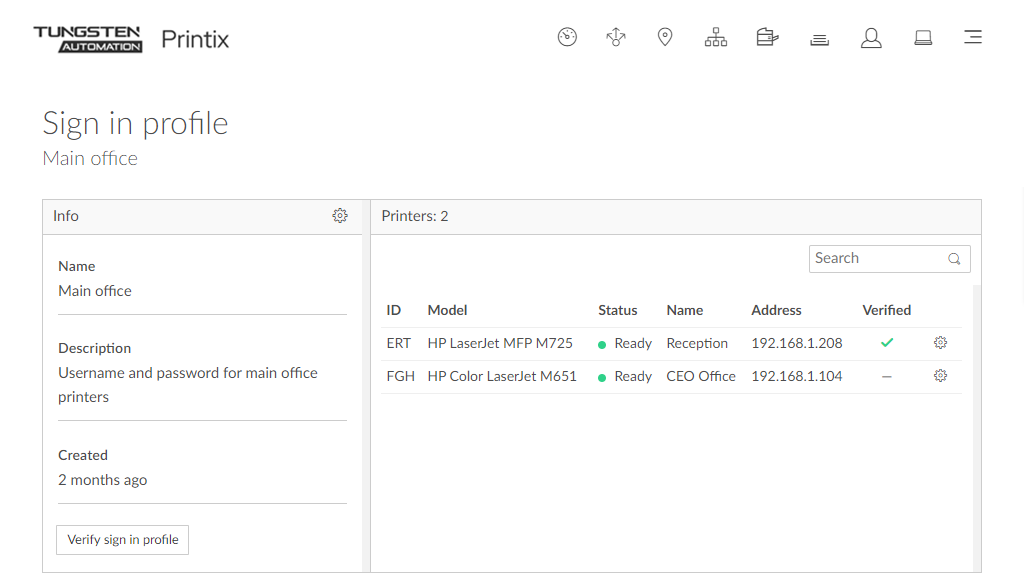Image resolution: width=1024 pixels, height=588 pixels.
Task: Click the Info panel gear icon
Action: point(340,216)
